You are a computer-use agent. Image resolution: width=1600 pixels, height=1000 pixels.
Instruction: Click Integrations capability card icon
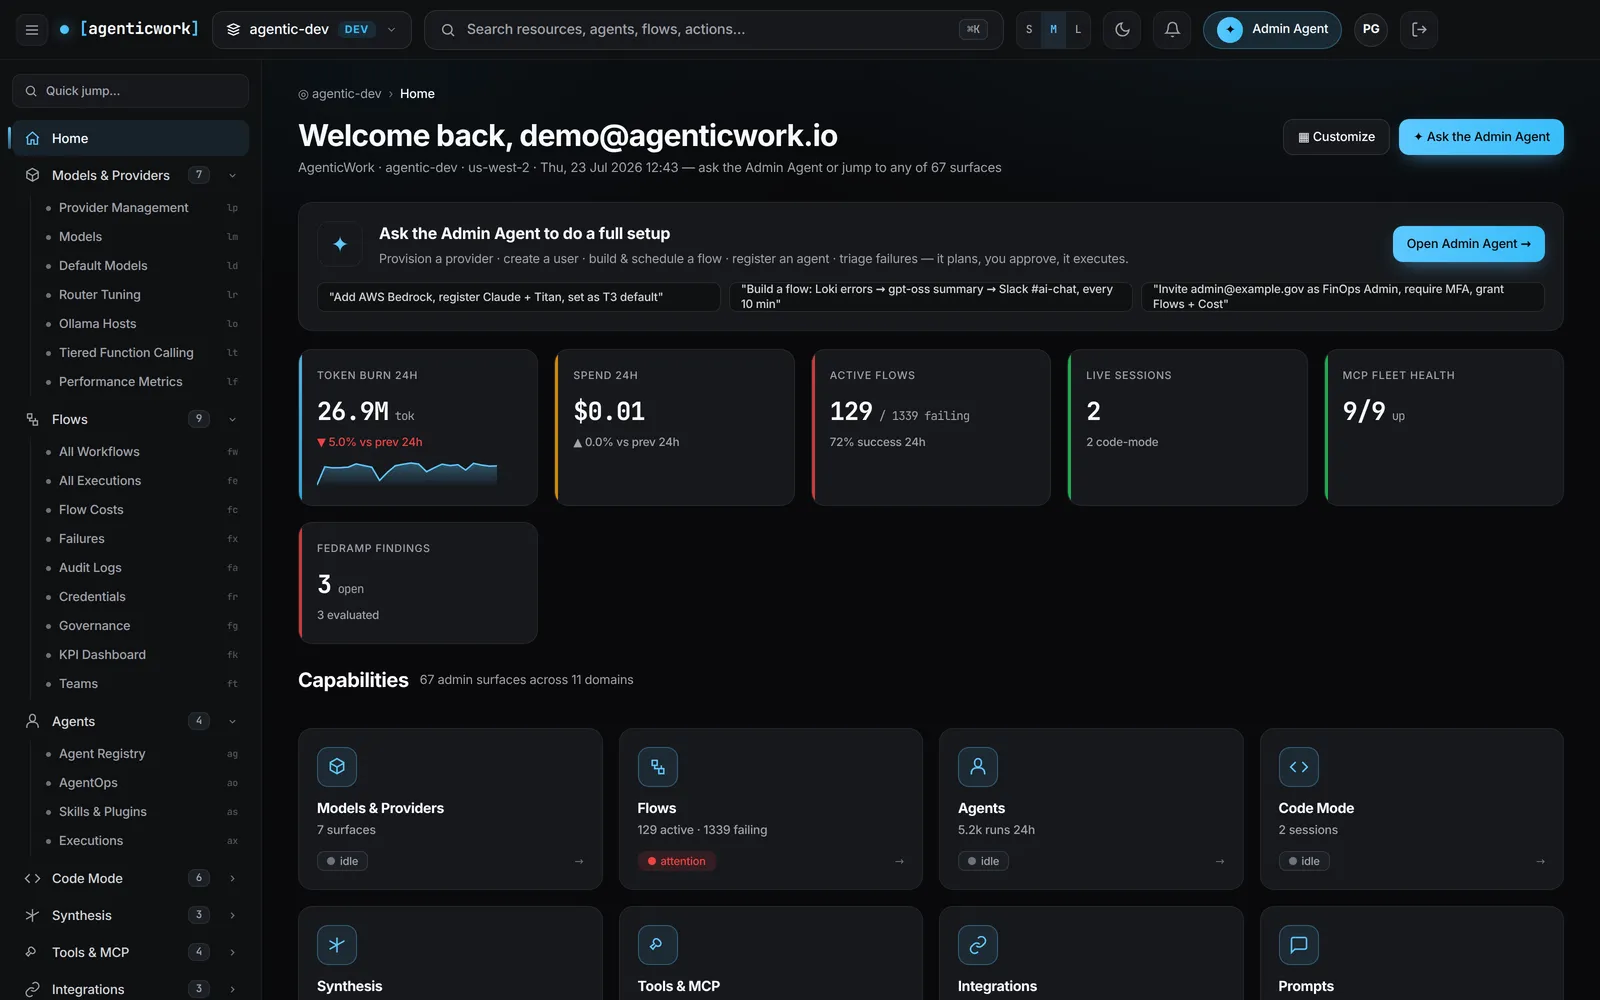pyautogui.click(x=978, y=945)
